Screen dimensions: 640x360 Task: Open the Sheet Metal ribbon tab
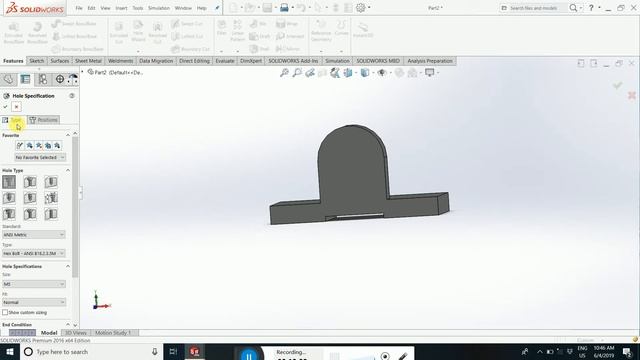(88, 61)
